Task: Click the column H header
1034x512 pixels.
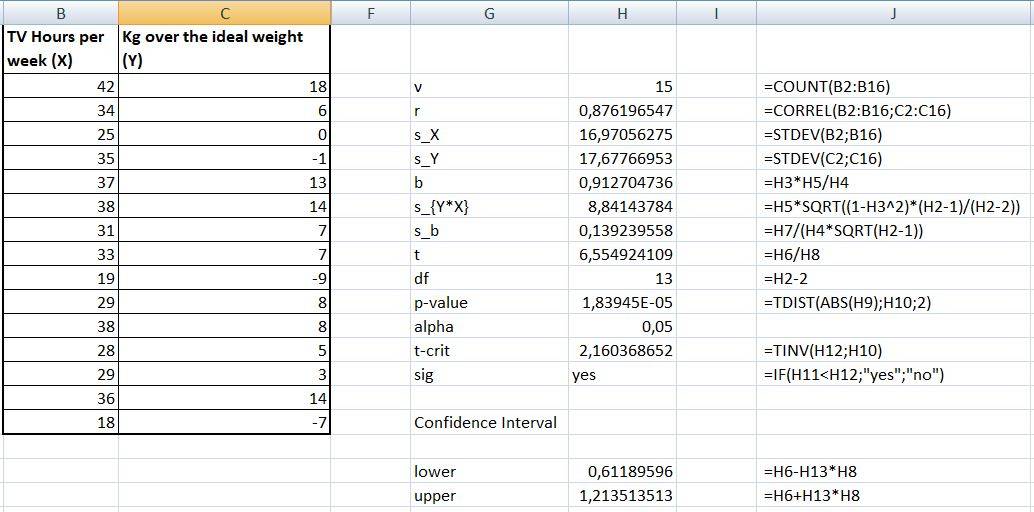Action: pos(622,13)
